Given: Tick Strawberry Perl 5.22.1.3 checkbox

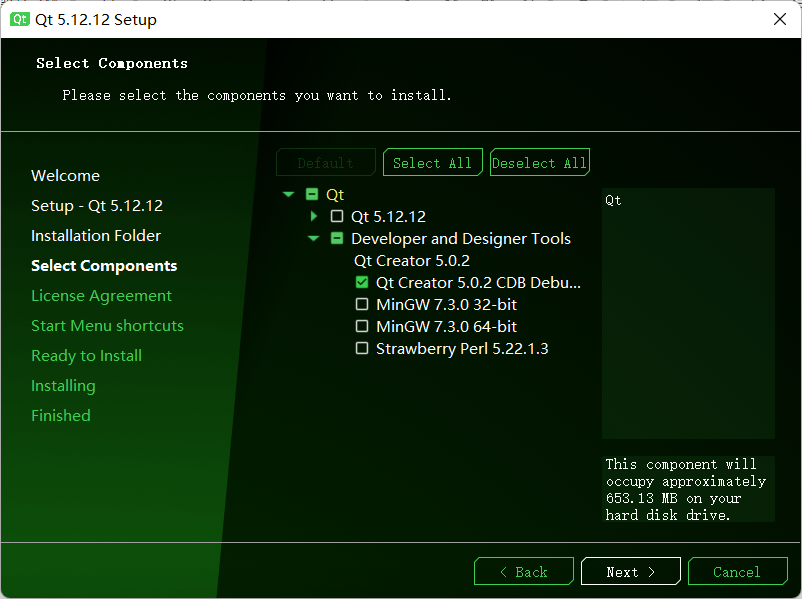Looking at the screenshot, I should (362, 348).
